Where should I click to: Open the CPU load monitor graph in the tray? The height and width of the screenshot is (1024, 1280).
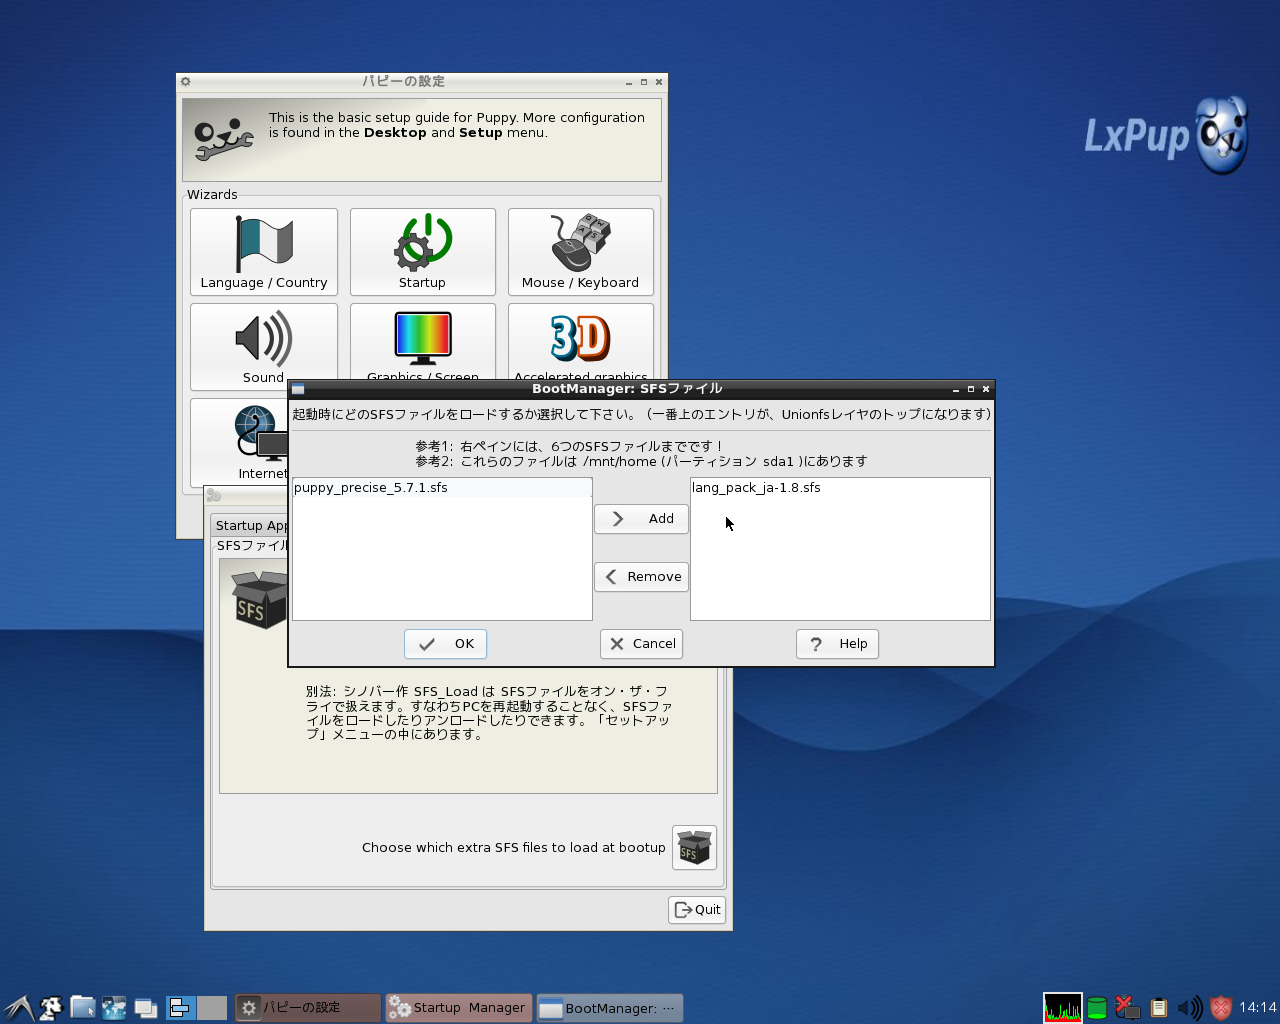pyautogui.click(x=1062, y=1007)
